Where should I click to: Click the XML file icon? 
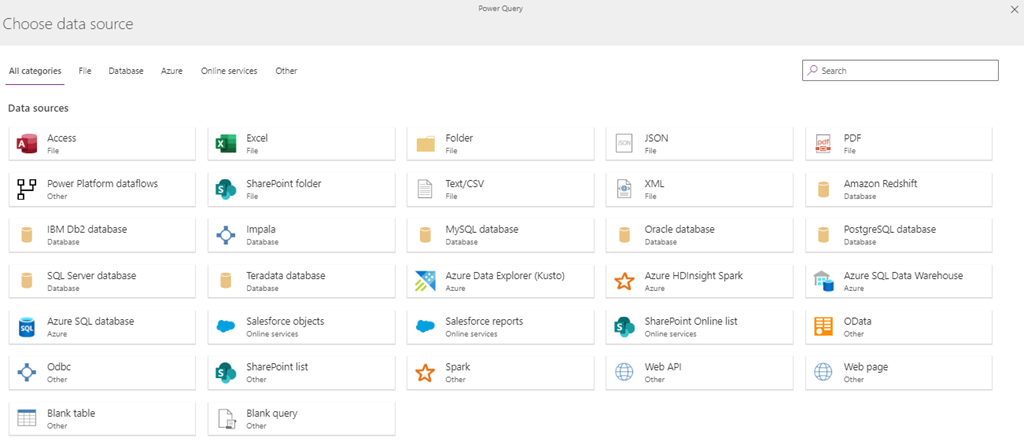(624, 190)
